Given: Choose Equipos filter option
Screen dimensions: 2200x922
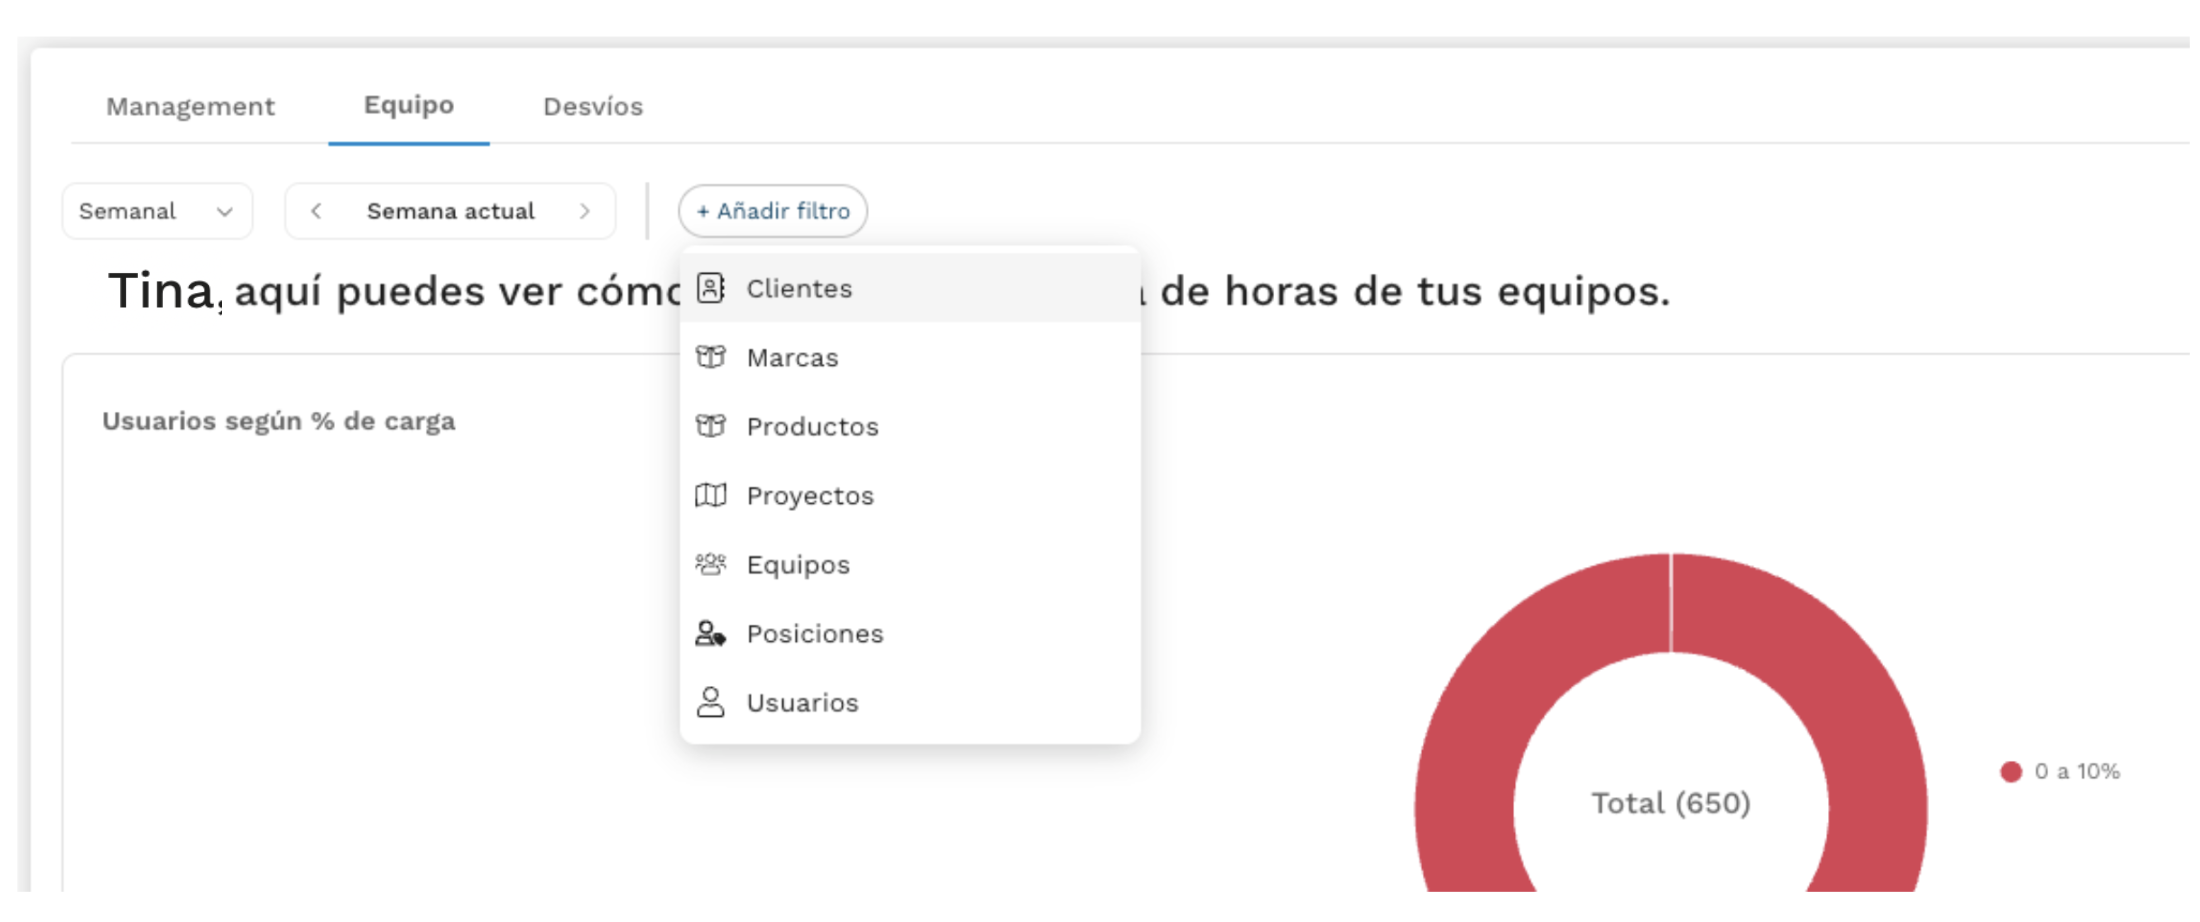Looking at the screenshot, I should tap(910, 564).
